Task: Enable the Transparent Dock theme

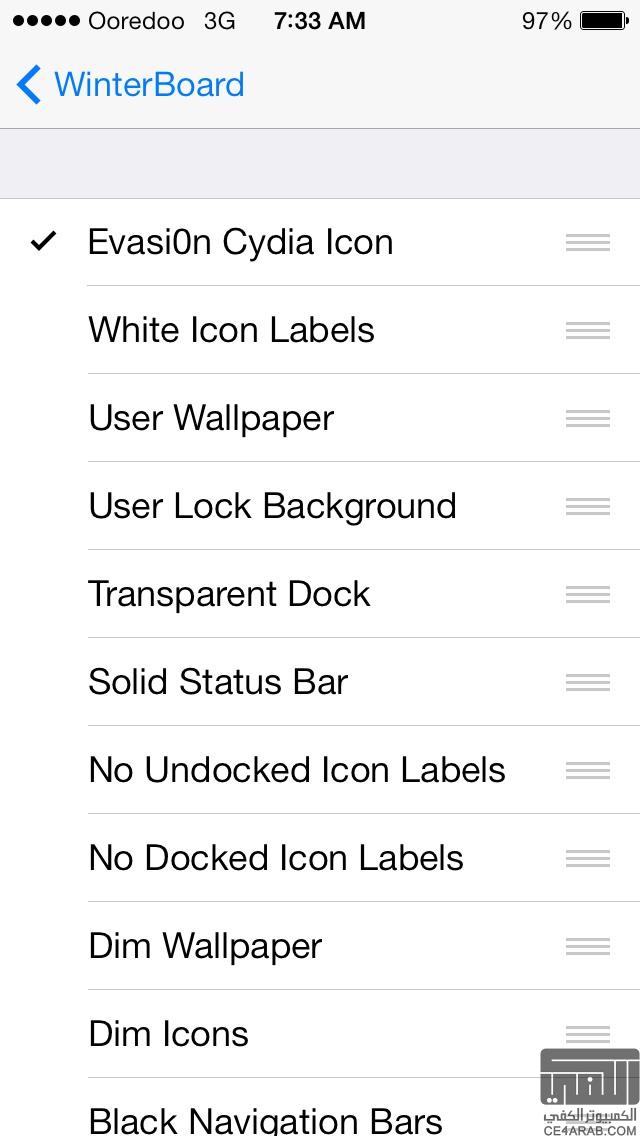Action: [x=229, y=594]
